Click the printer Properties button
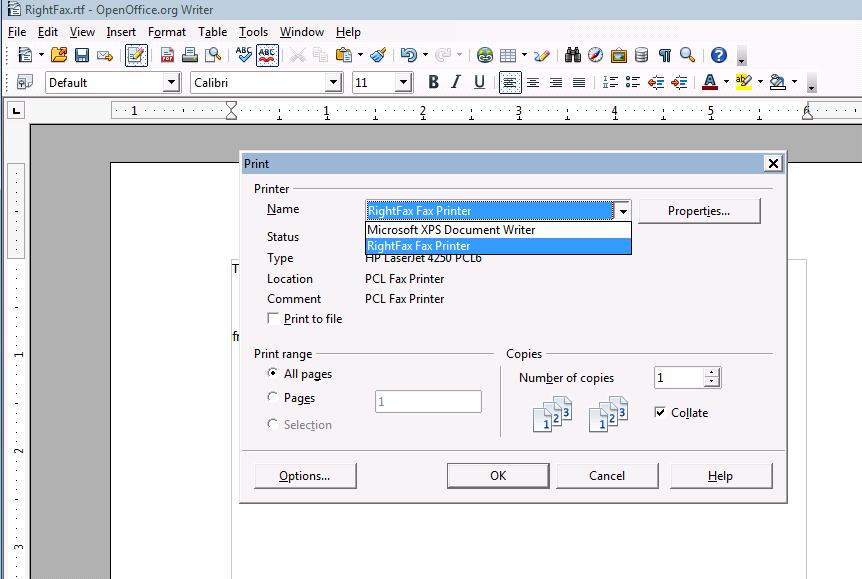The image size is (862, 579). point(699,211)
